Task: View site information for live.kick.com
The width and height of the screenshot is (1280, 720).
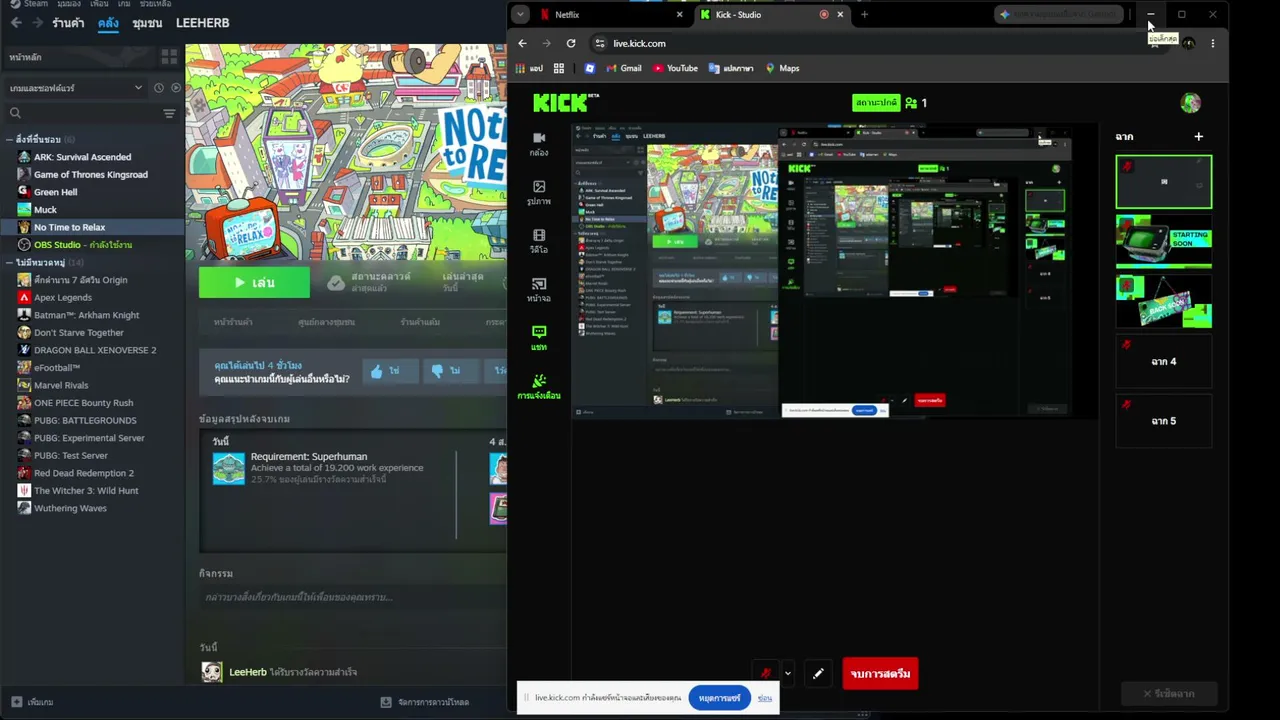Action: pyautogui.click(x=600, y=43)
